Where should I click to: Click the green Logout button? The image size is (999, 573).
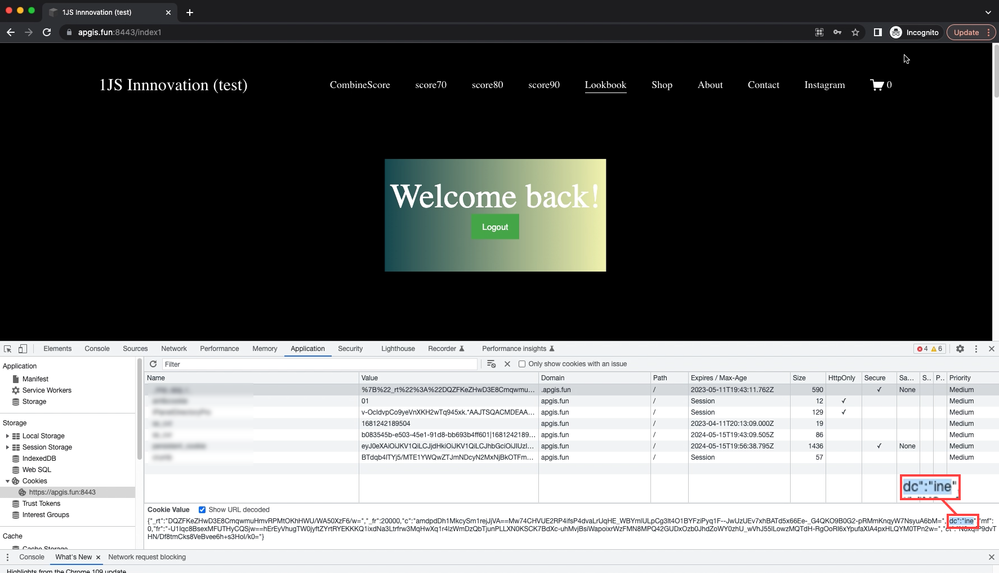495,227
